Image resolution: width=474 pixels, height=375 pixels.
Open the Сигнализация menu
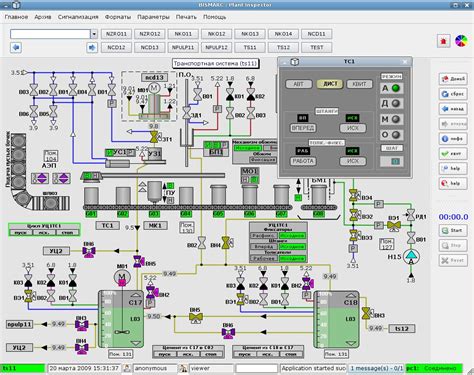point(78,17)
